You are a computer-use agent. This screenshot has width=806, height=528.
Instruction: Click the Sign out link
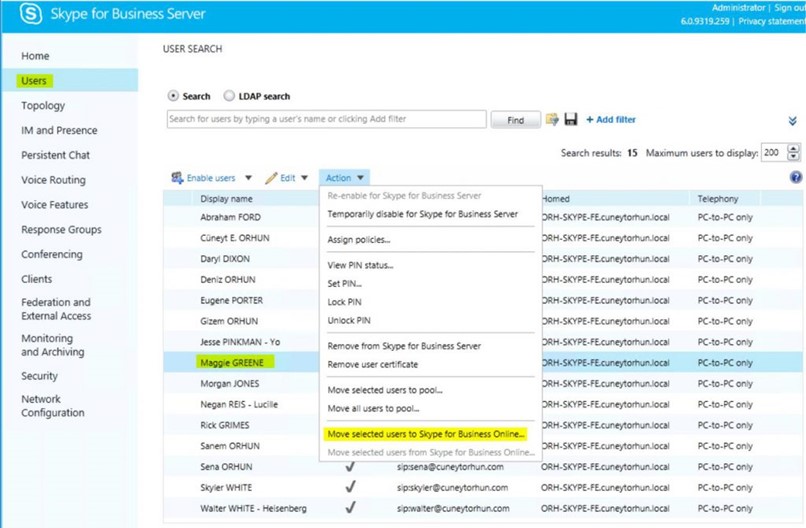tap(790, 8)
